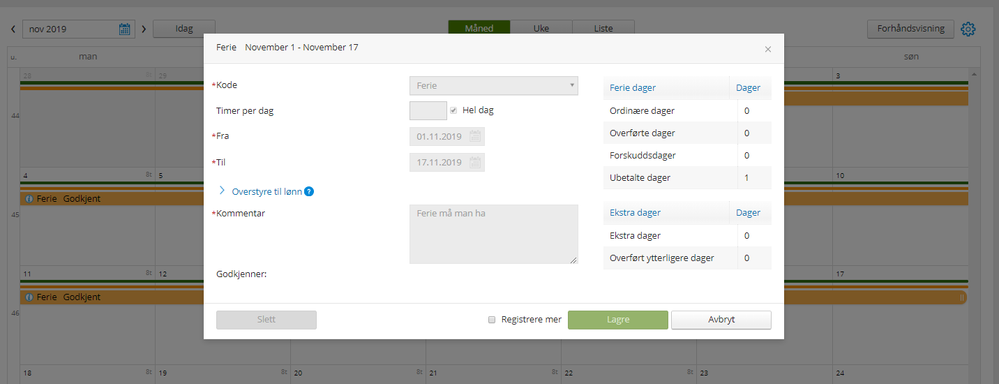Click calendar day 18

point(27,373)
